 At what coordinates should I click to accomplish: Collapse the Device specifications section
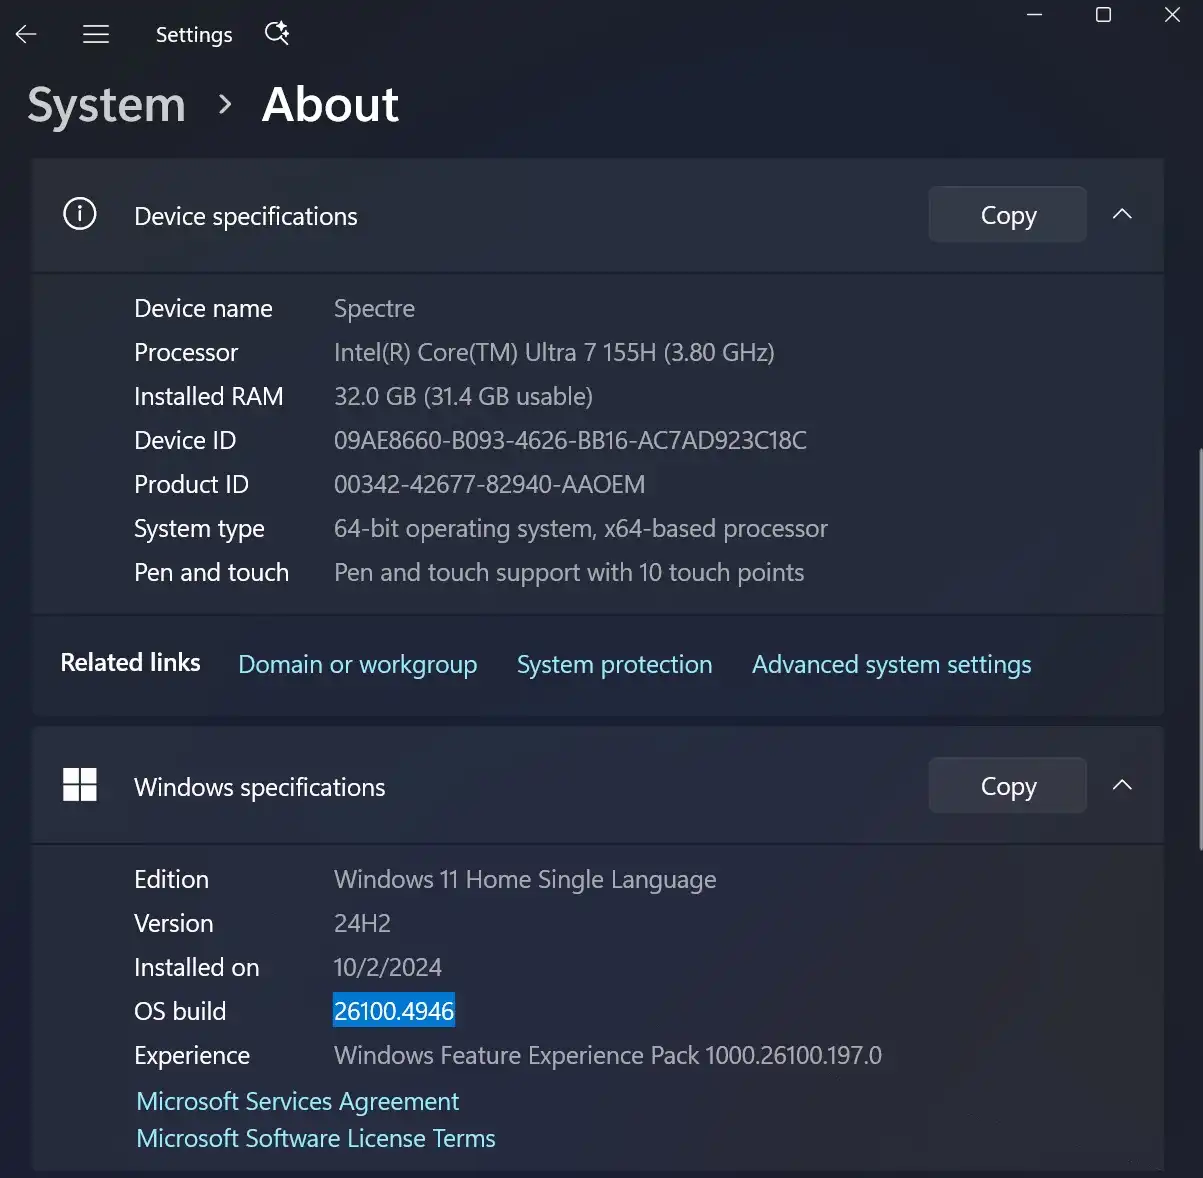[x=1122, y=214]
